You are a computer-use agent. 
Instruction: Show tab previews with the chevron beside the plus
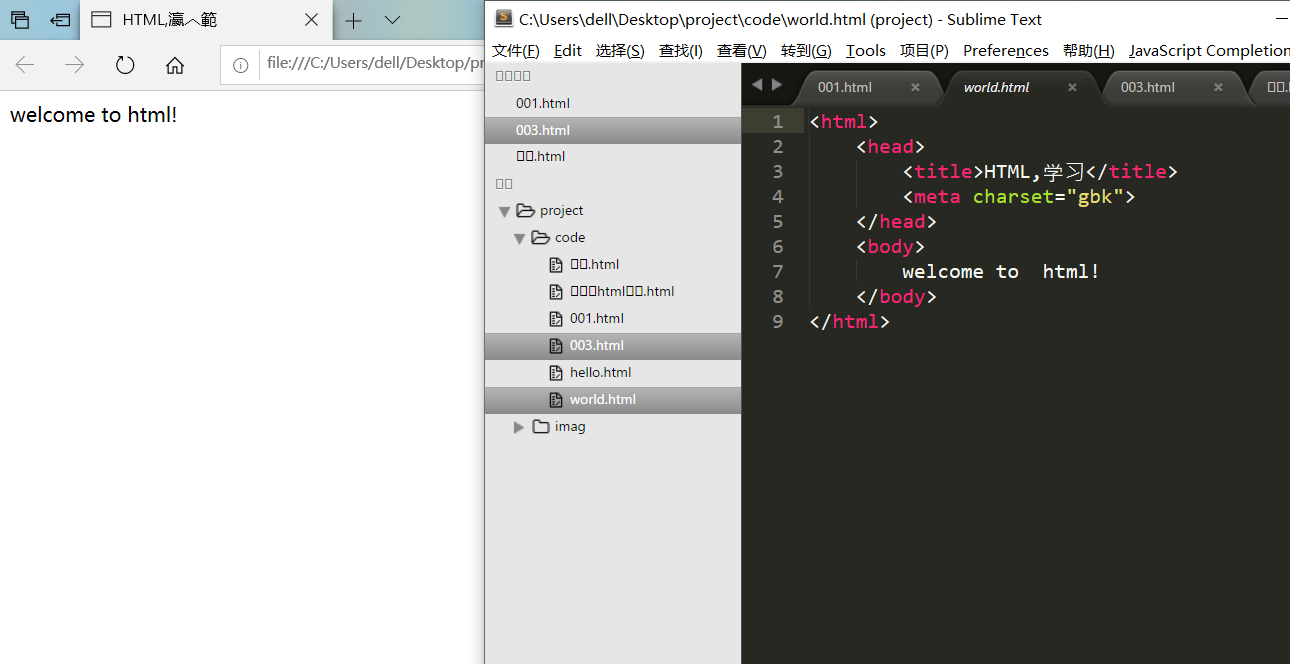(392, 20)
